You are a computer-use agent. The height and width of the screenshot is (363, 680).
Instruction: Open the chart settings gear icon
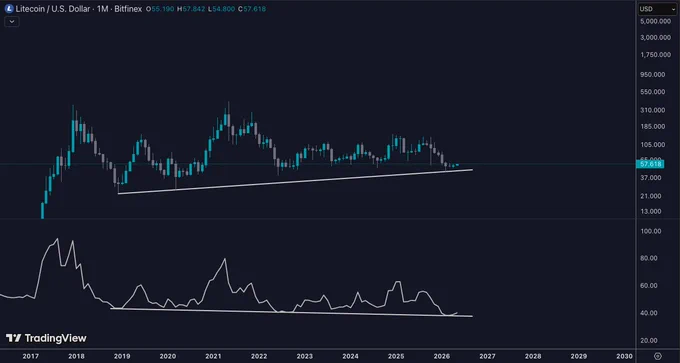click(x=658, y=355)
